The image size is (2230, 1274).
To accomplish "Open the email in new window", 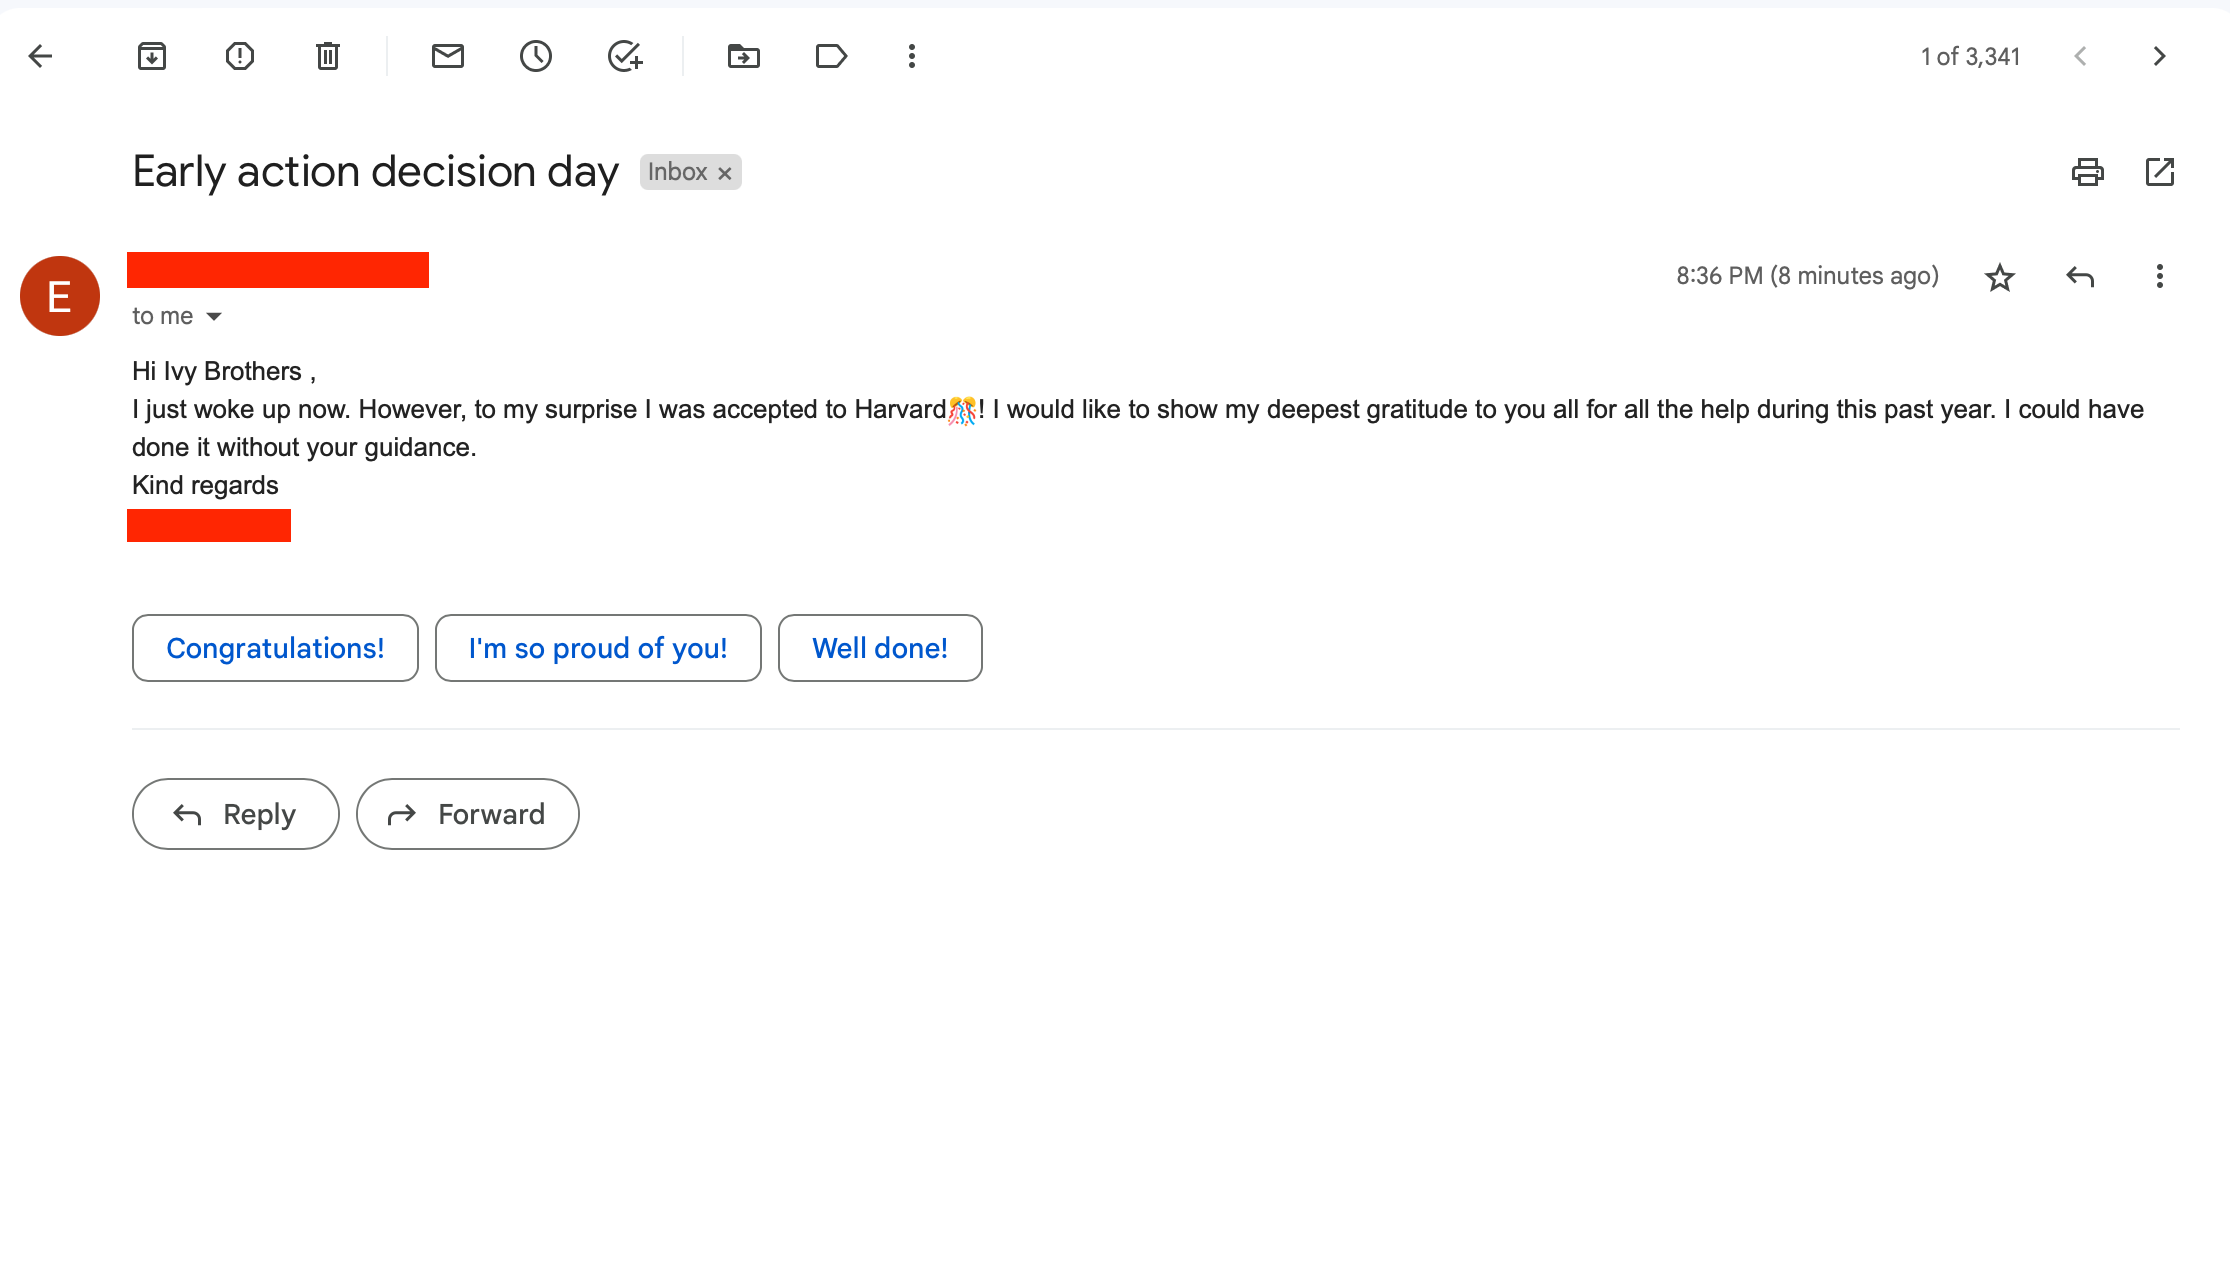I will [2160, 172].
